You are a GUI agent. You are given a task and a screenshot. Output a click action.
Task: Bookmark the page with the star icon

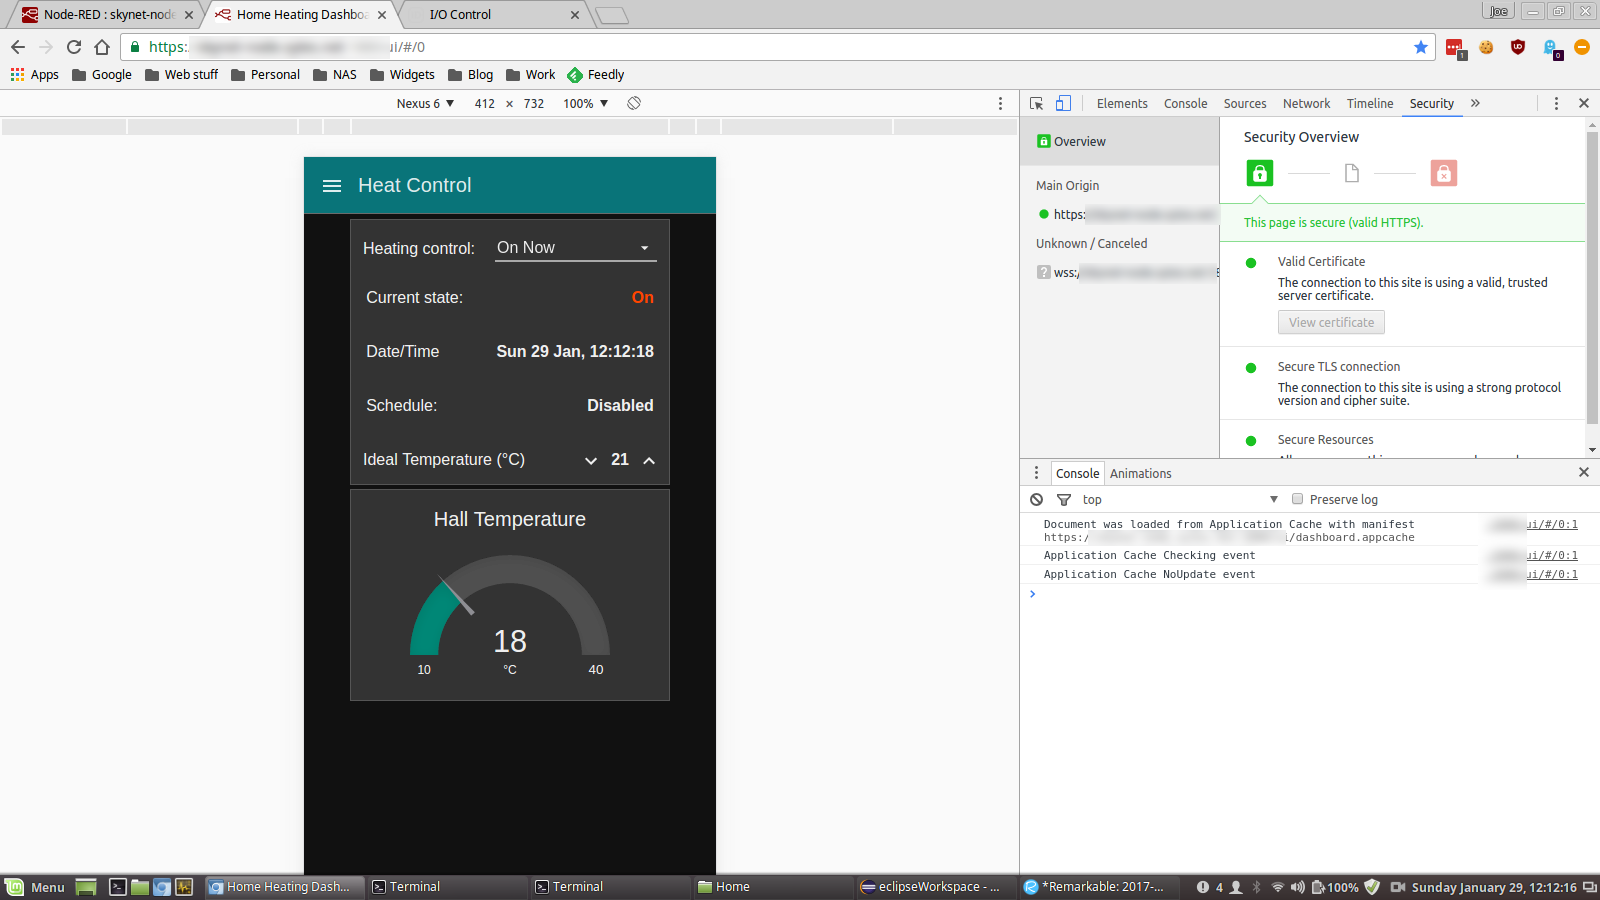[1420, 47]
